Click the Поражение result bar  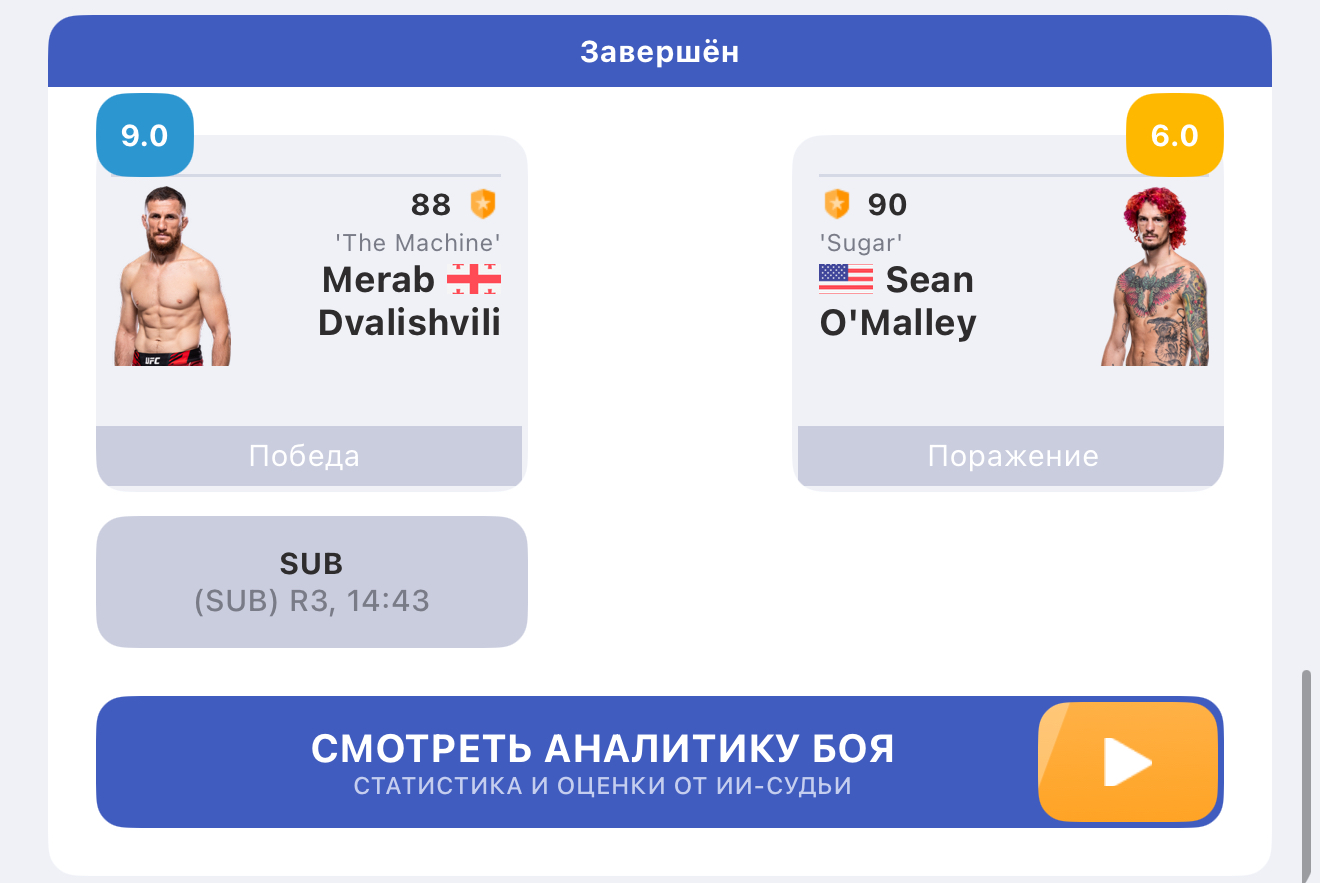[x=1011, y=456]
